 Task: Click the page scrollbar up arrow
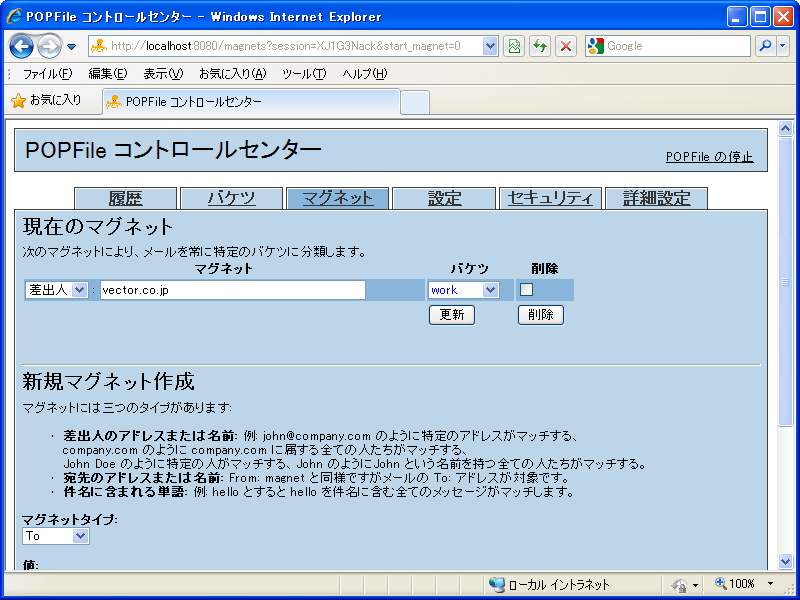click(x=786, y=128)
